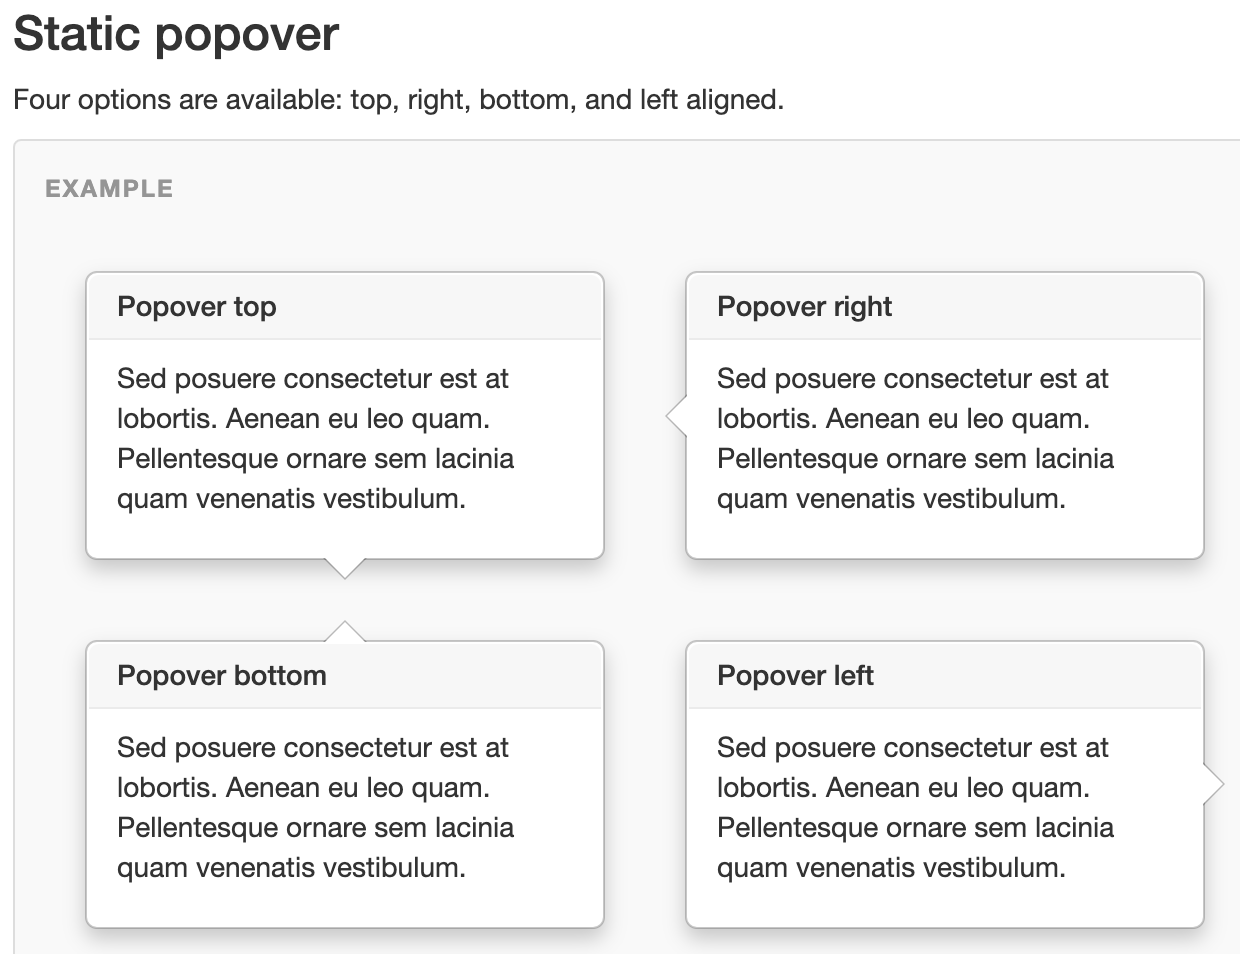This screenshot has height=954, width=1240.
Task: Click the gray header strip of Popover left
Action: tap(1050, 675)
